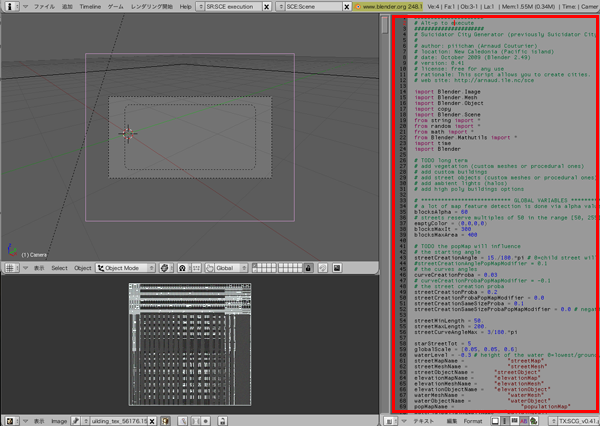Open the Image menu

pos(59,421)
